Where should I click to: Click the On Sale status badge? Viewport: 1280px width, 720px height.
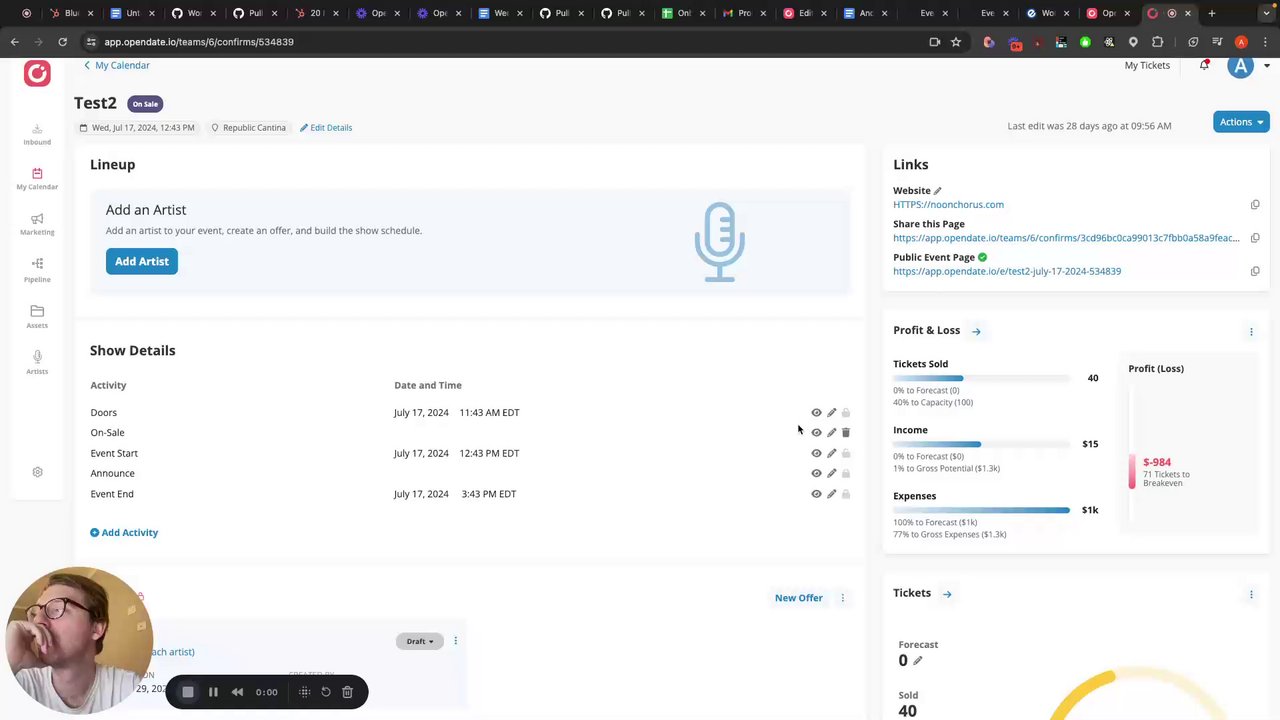[145, 104]
